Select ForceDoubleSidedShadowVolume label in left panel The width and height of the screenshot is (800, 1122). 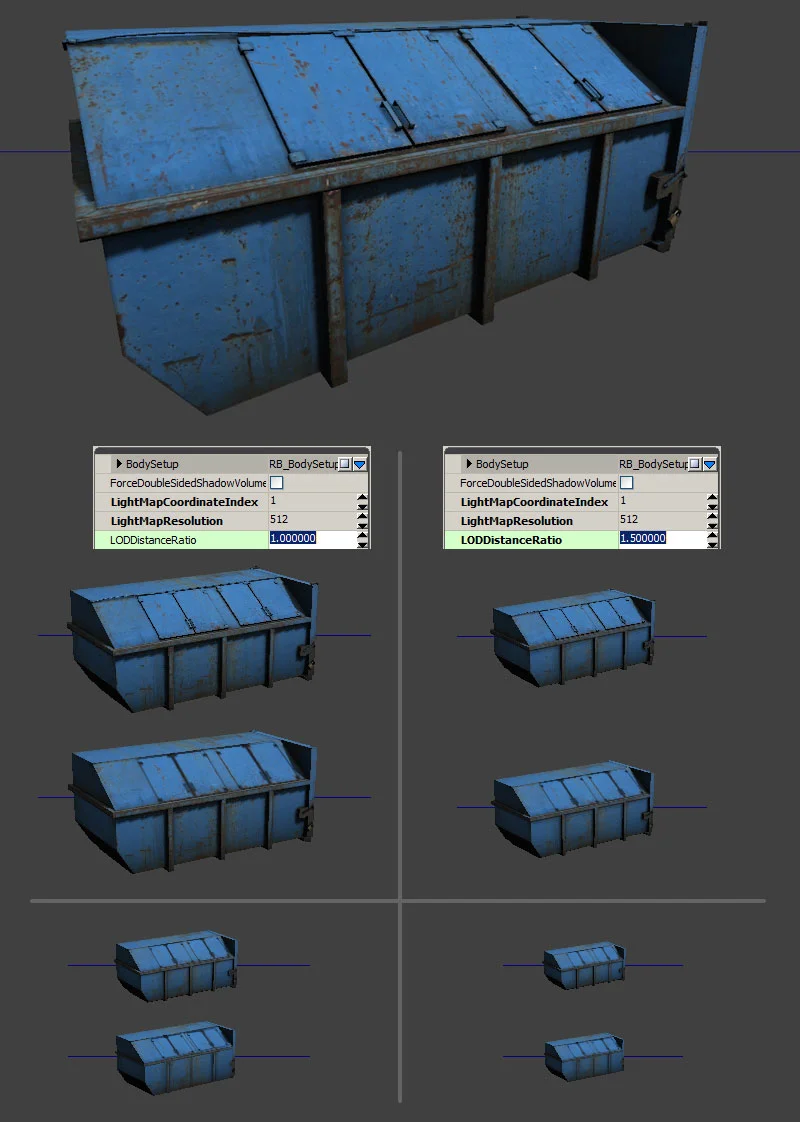(187, 483)
